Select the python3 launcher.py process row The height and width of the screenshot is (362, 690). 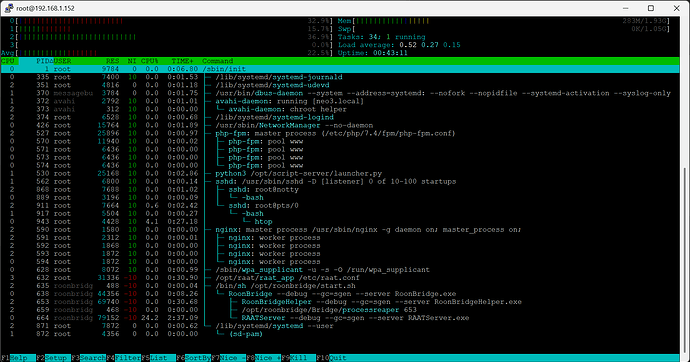point(340,173)
